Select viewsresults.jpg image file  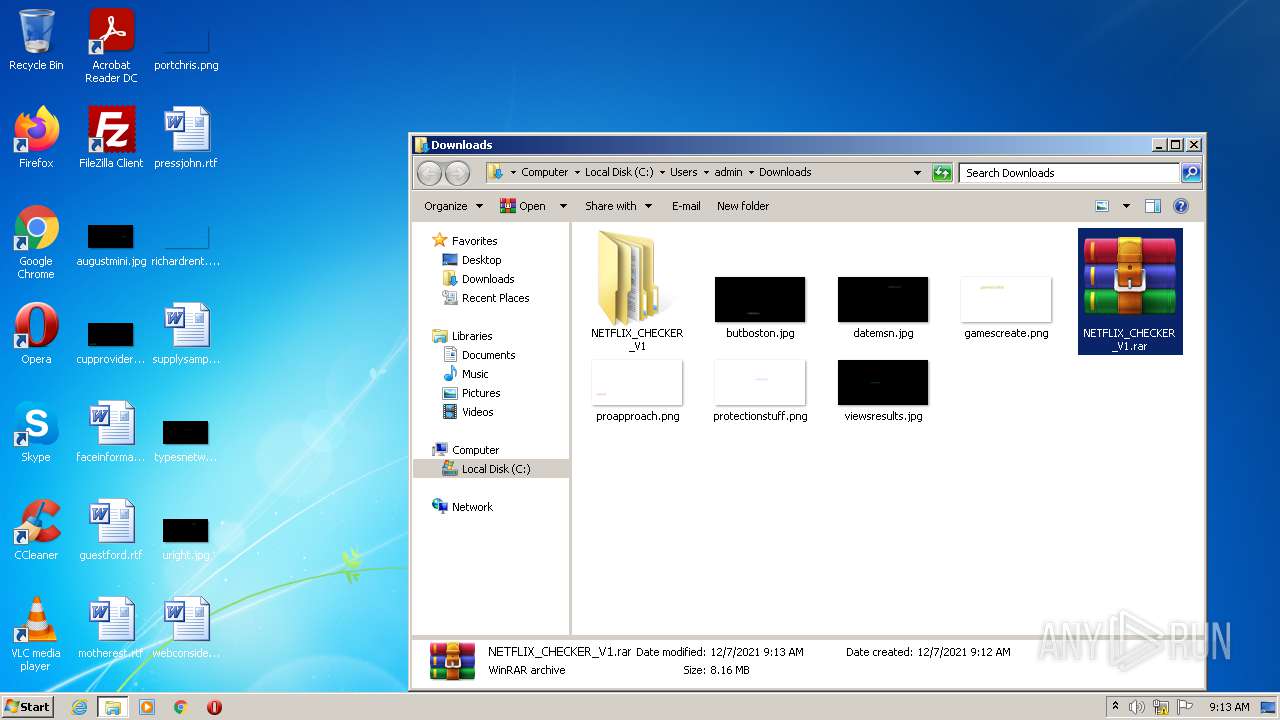pos(883,391)
